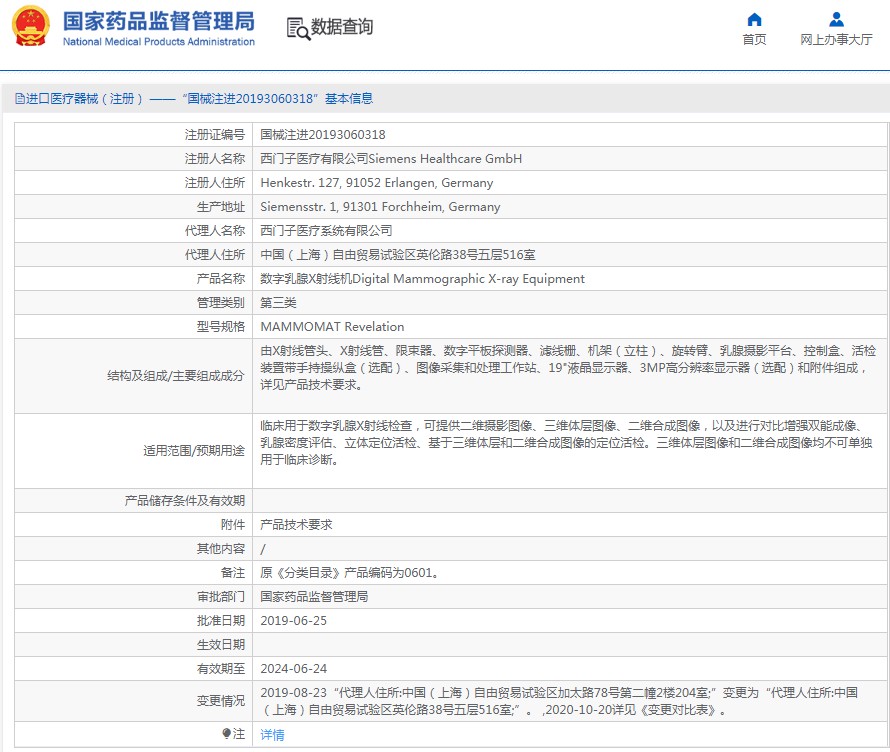
Task: Click the bulb icon beside 注 label
Action: tap(226, 734)
